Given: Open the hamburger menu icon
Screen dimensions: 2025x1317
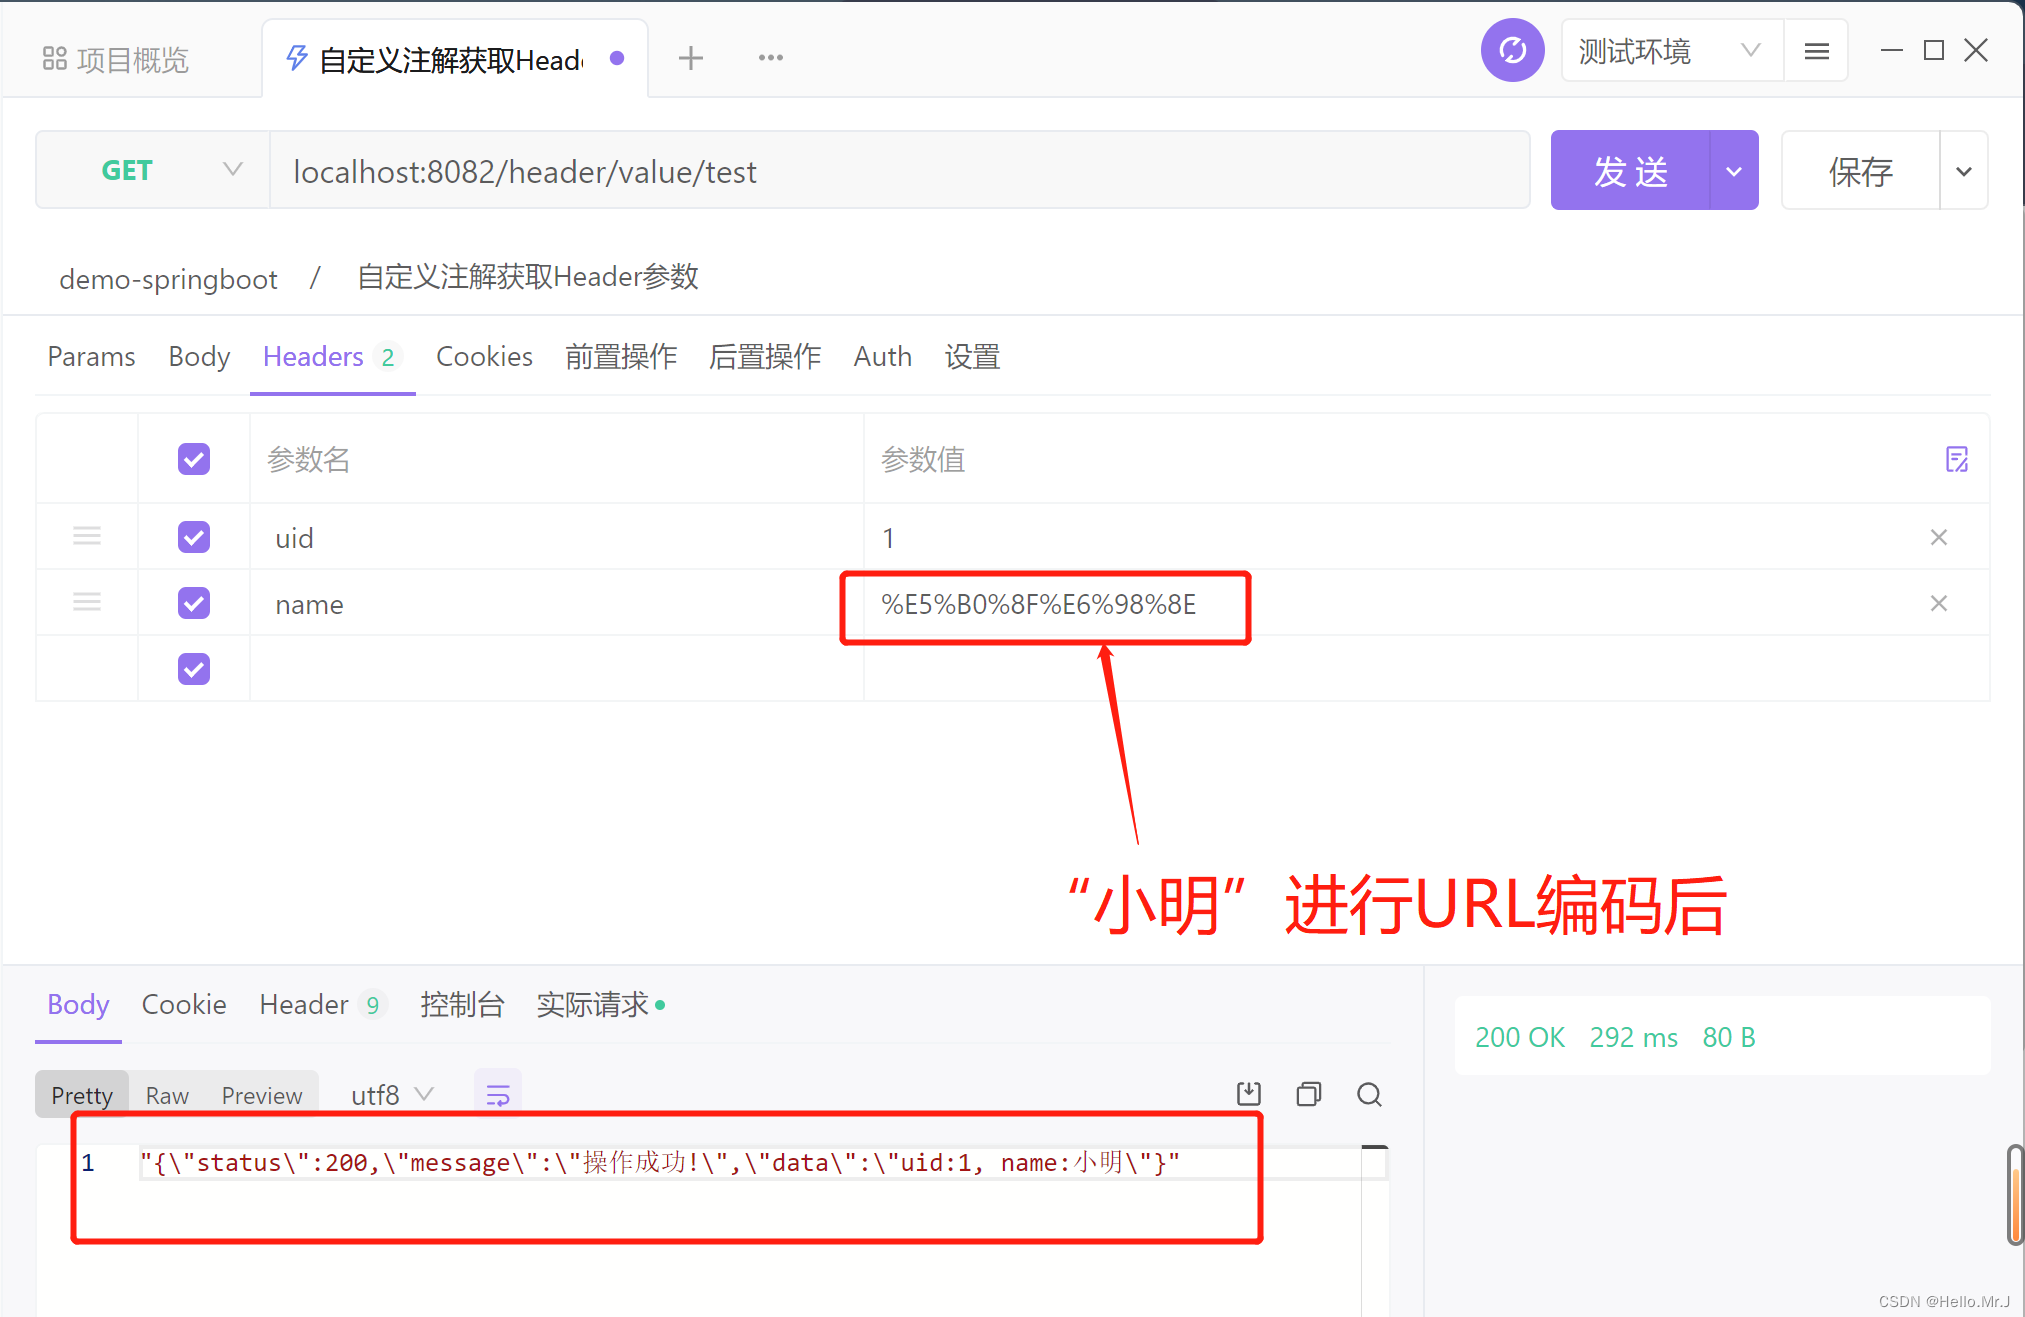Looking at the screenshot, I should coord(1817,51).
